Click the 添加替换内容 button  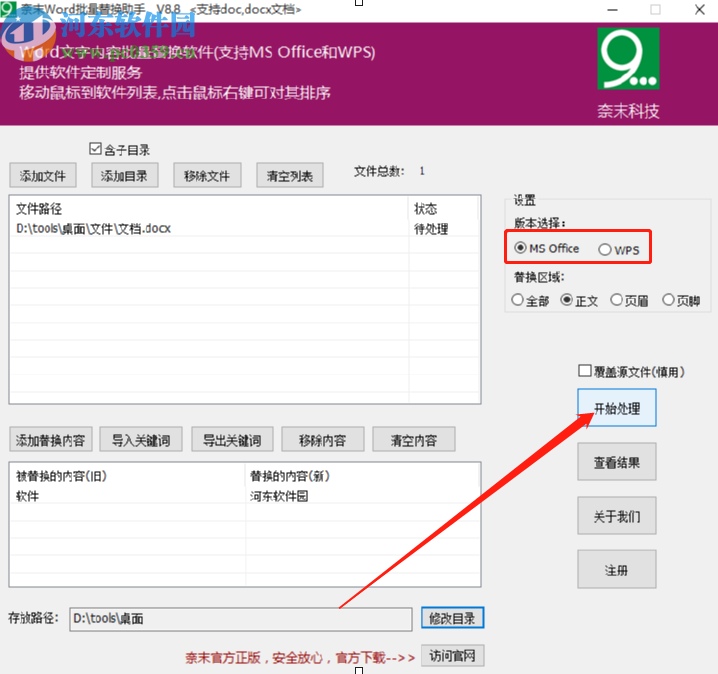50,440
